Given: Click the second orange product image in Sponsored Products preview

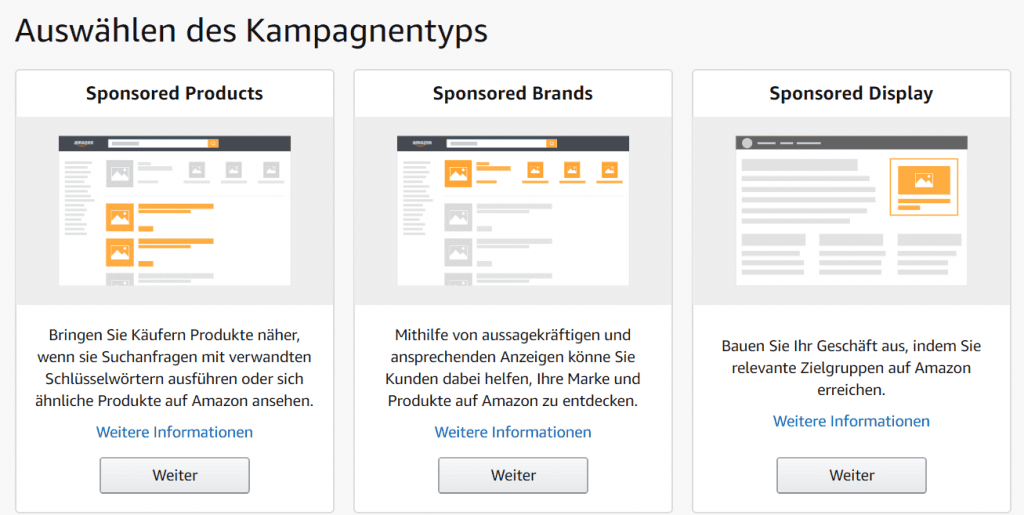Looking at the screenshot, I should pos(120,253).
